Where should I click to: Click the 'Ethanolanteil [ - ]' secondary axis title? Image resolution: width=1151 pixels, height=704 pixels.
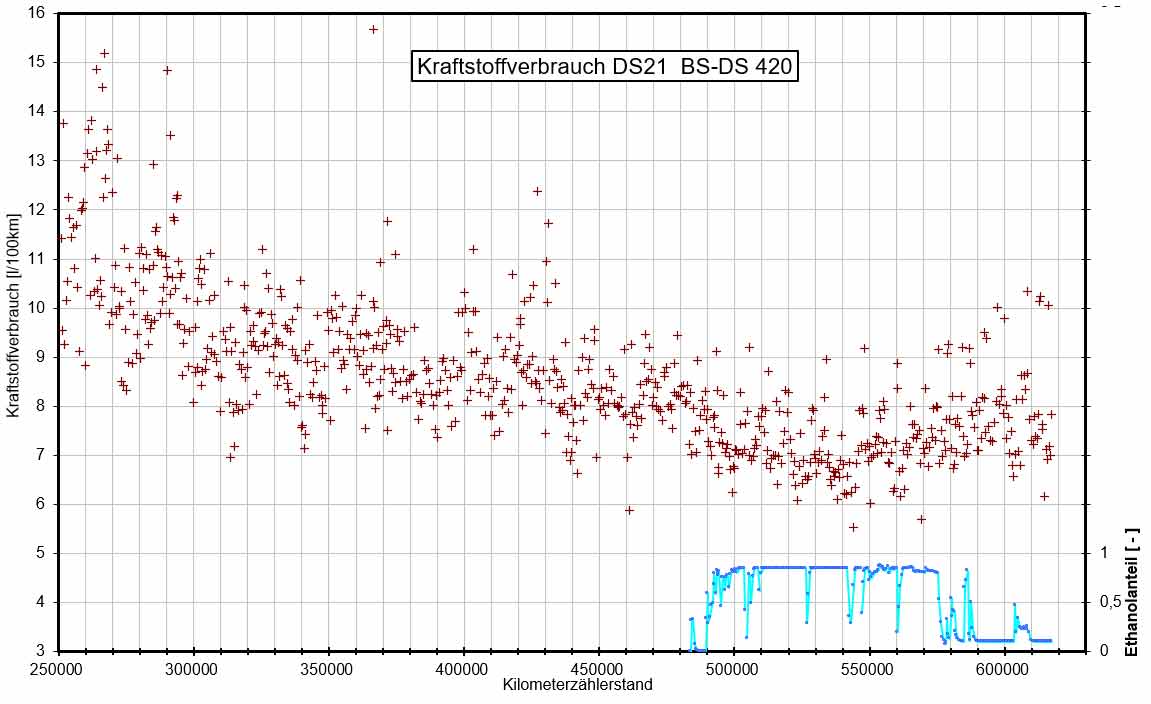pyautogui.click(x=1132, y=602)
